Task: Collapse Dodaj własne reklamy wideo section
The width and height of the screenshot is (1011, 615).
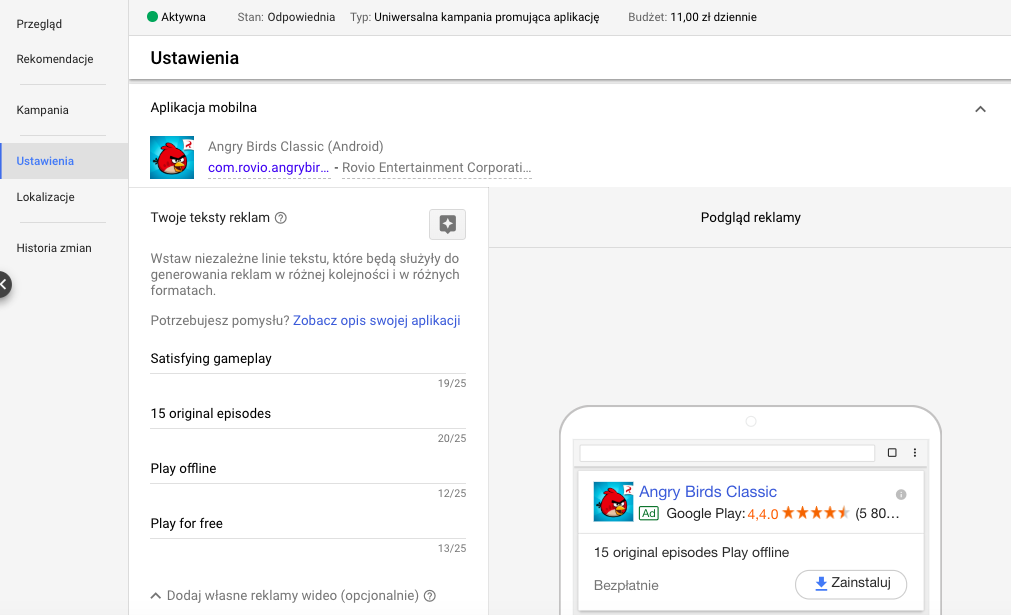Action: pos(155,596)
